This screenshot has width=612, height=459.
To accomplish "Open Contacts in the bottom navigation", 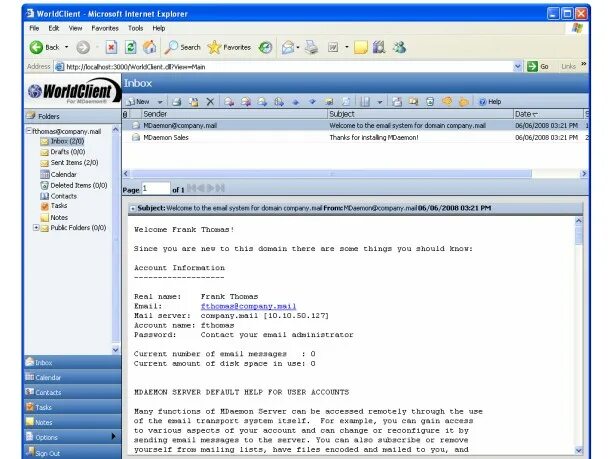I will [73, 392].
